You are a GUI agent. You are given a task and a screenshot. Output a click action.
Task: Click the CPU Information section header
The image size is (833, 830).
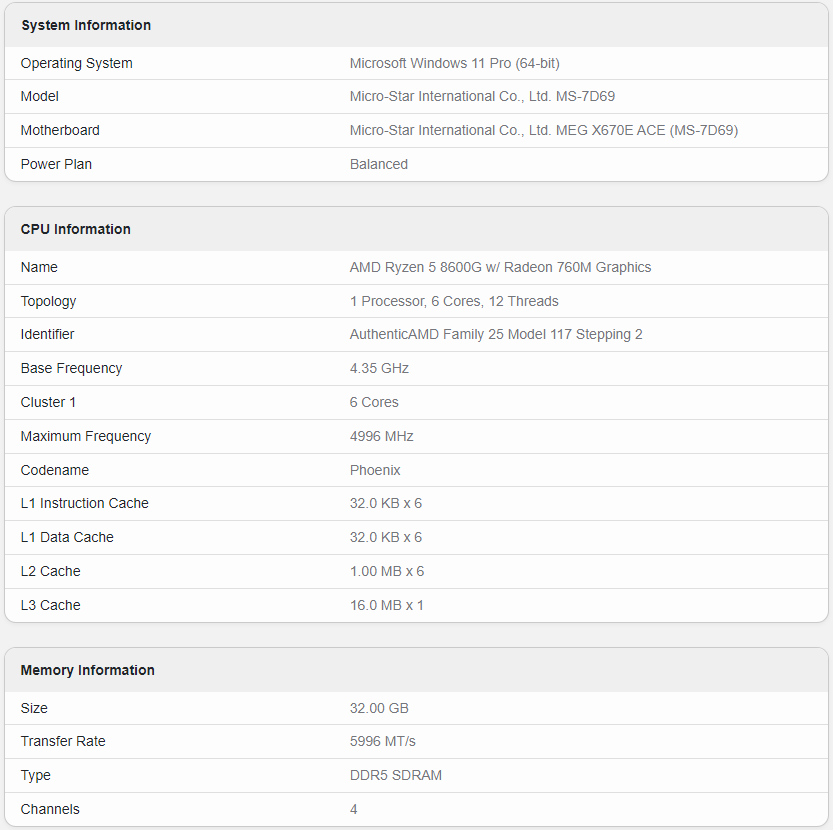[76, 229]
